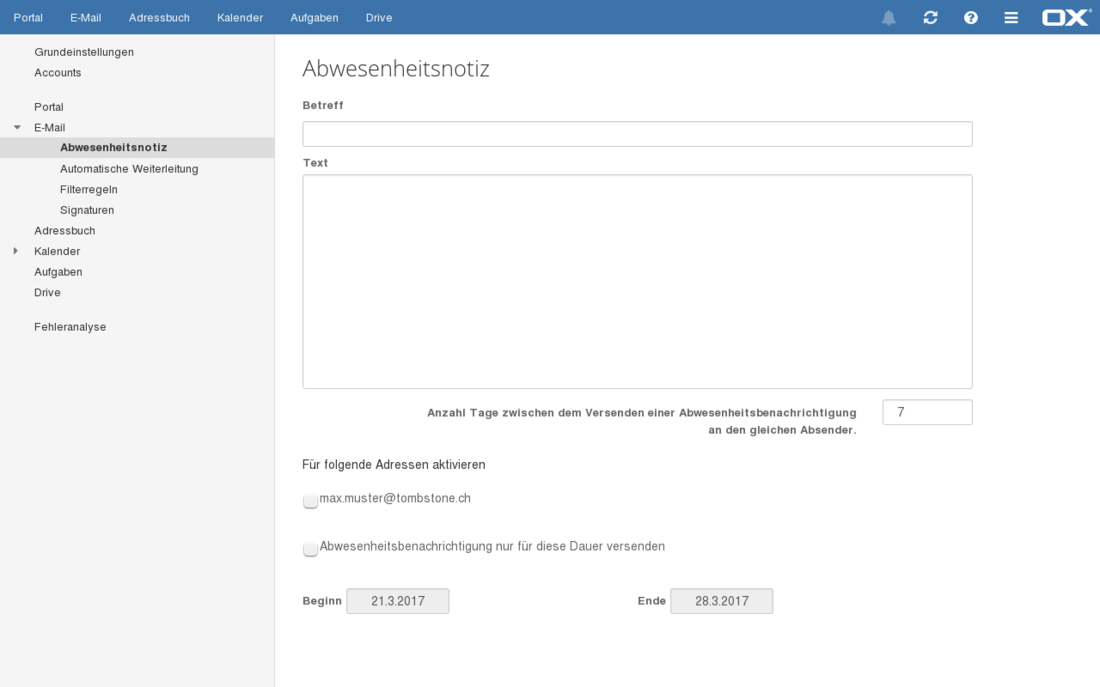Open the Portal app in top bar

pos(28,18)
